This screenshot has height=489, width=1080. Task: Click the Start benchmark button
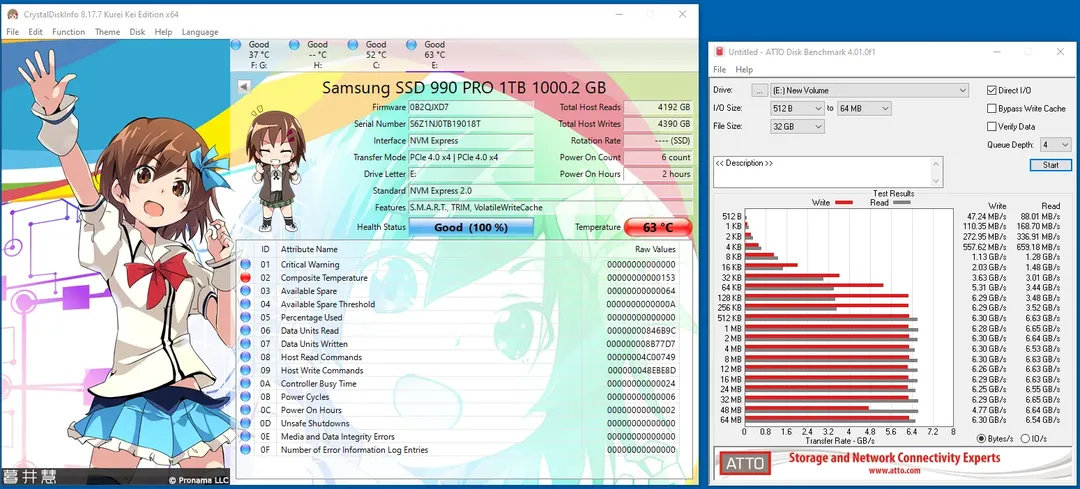tap(1050, 165)
